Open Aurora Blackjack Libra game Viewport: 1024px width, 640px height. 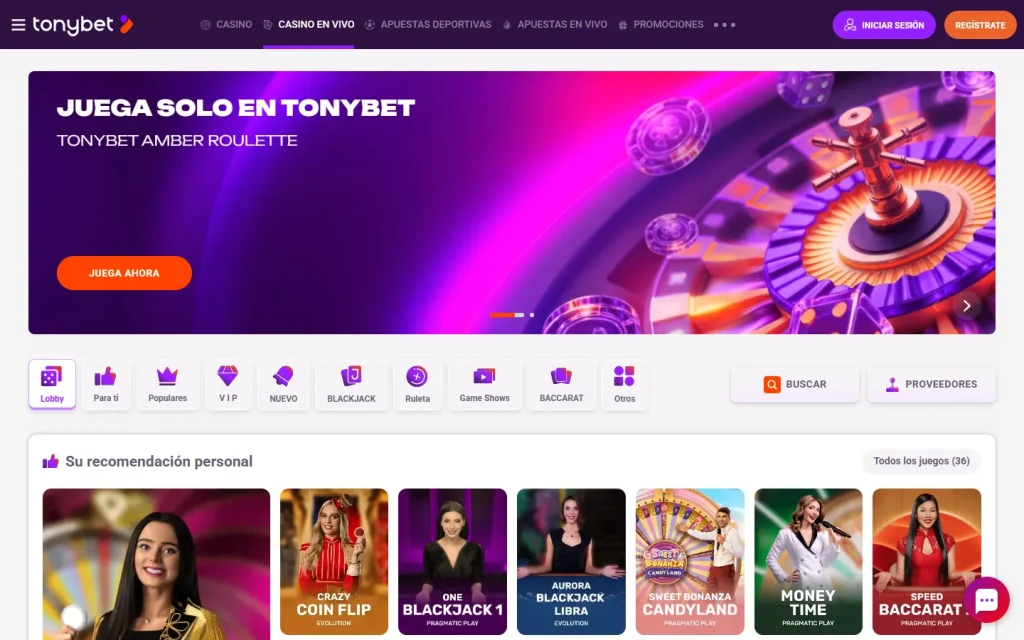571,562
